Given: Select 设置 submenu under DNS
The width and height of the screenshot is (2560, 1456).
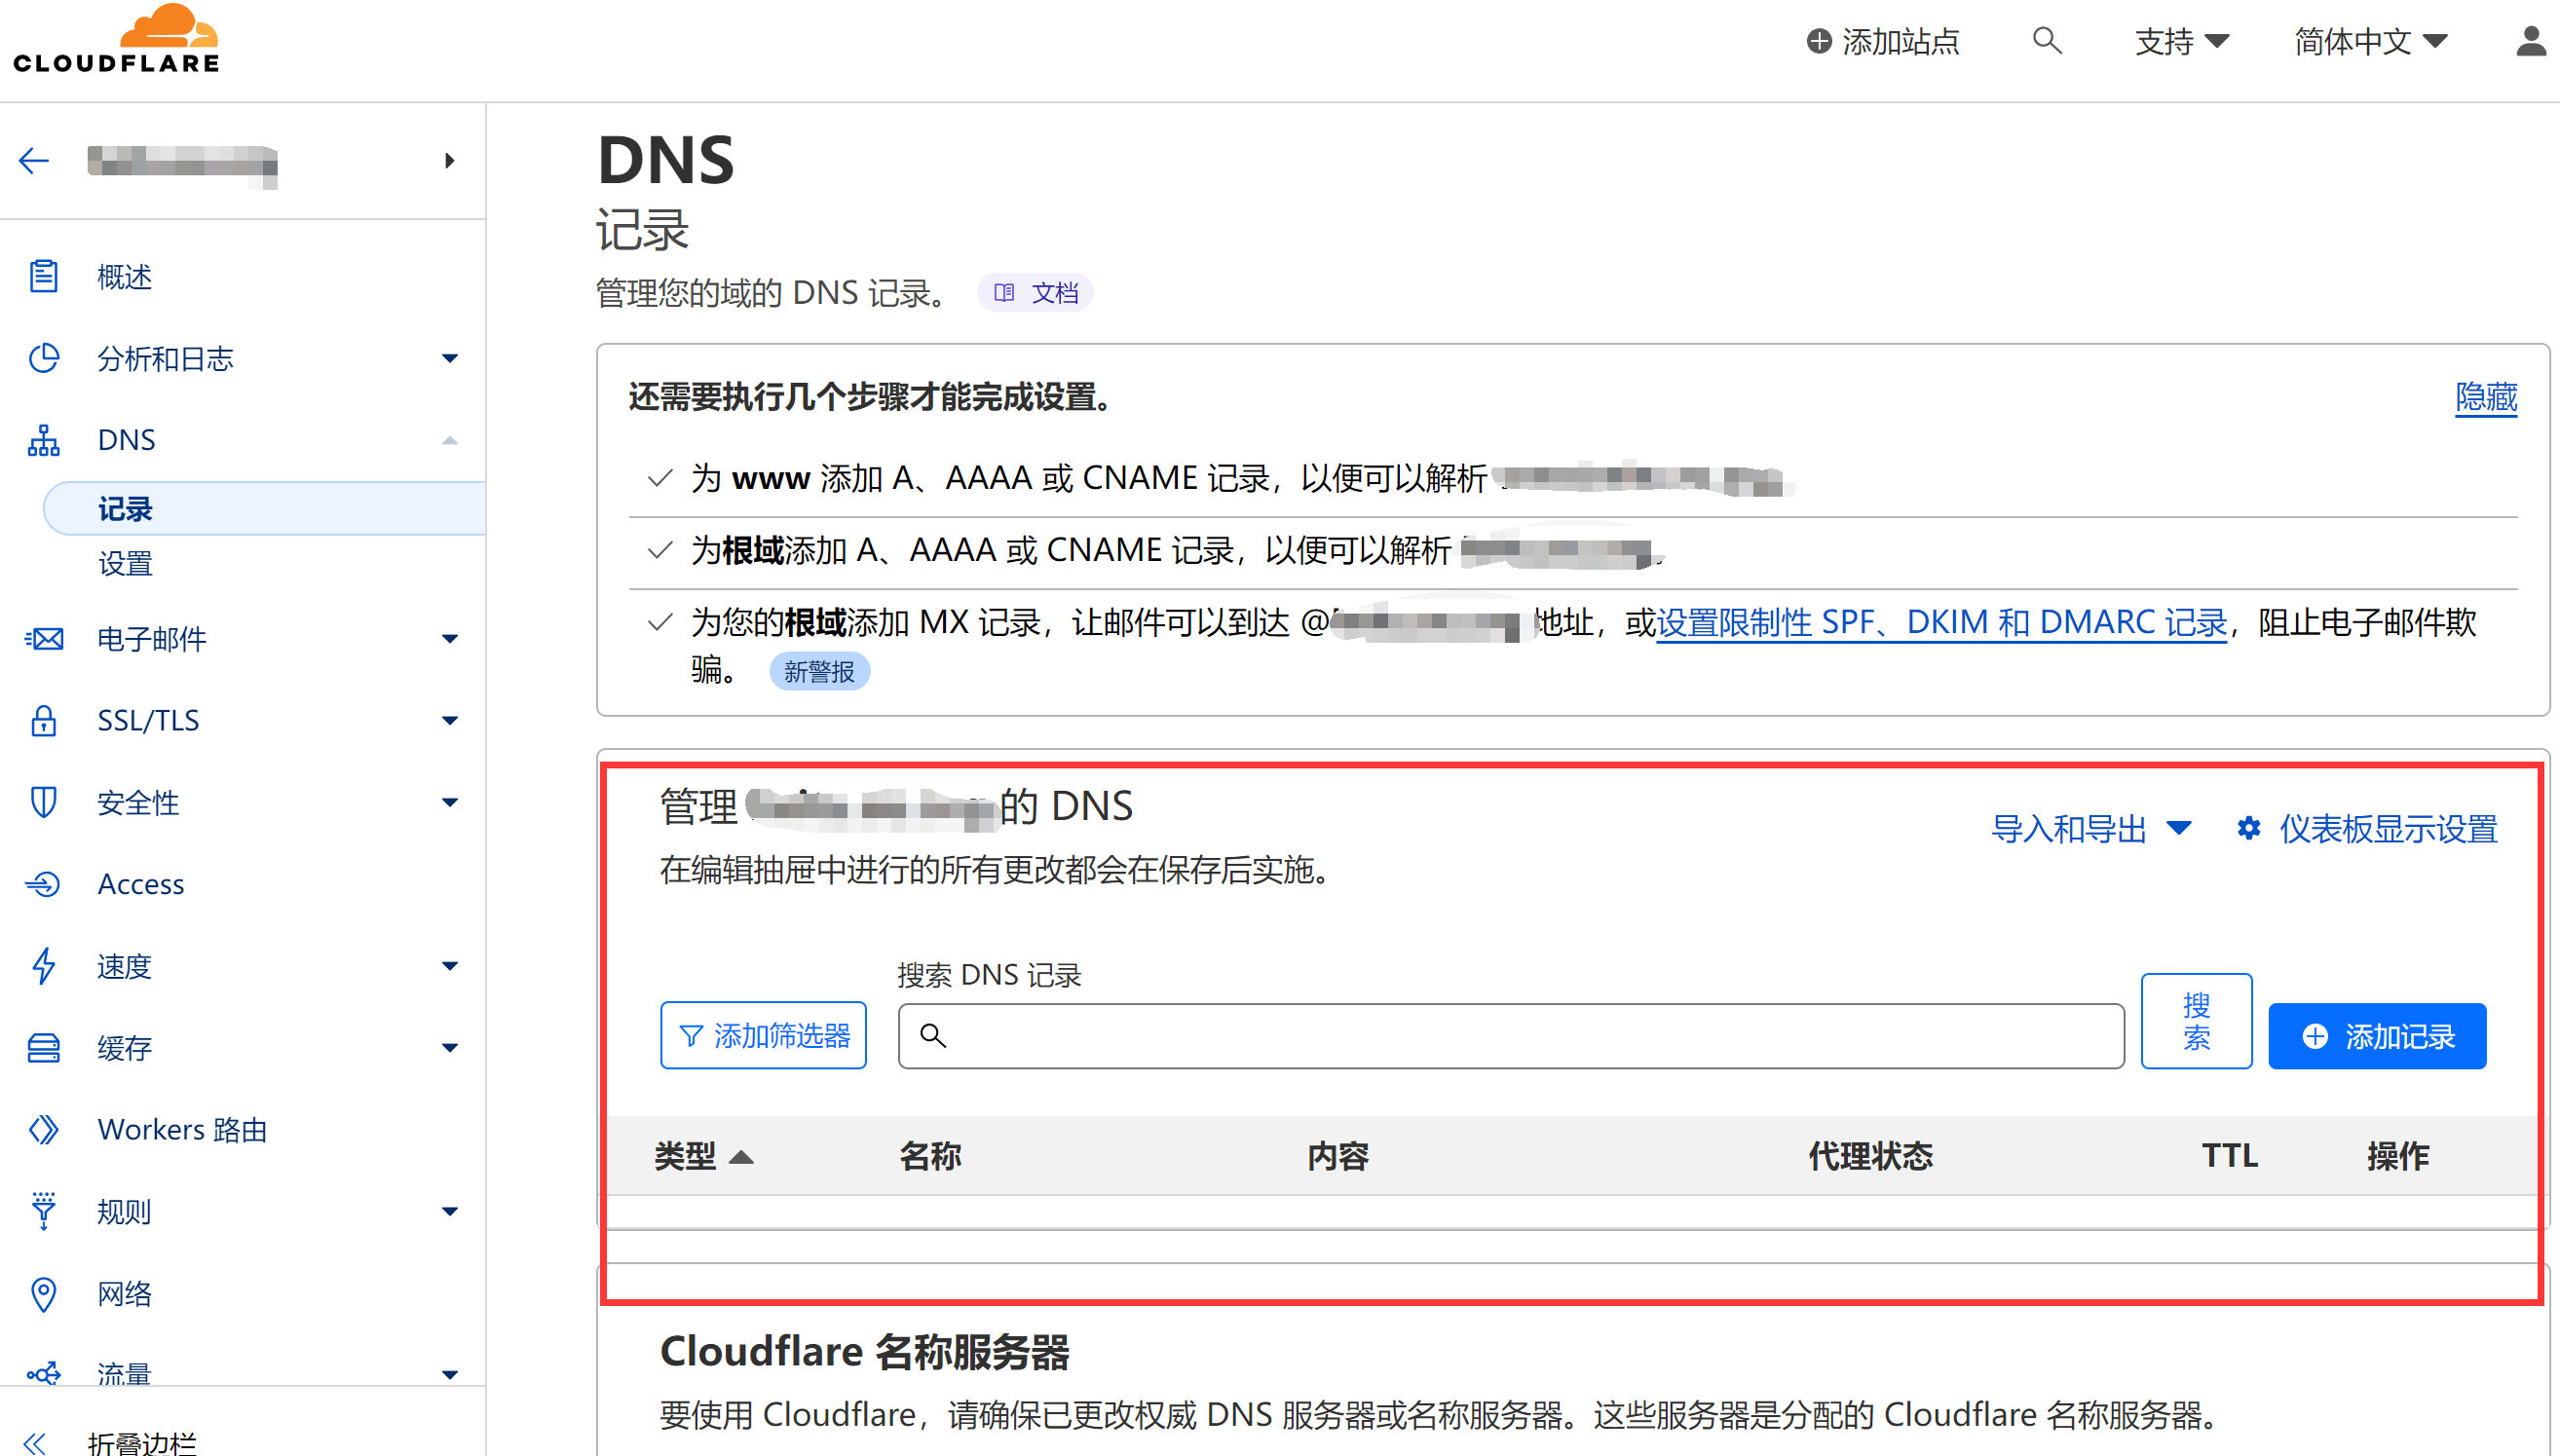Looking at the screenshot, I should tap(125, 564).
